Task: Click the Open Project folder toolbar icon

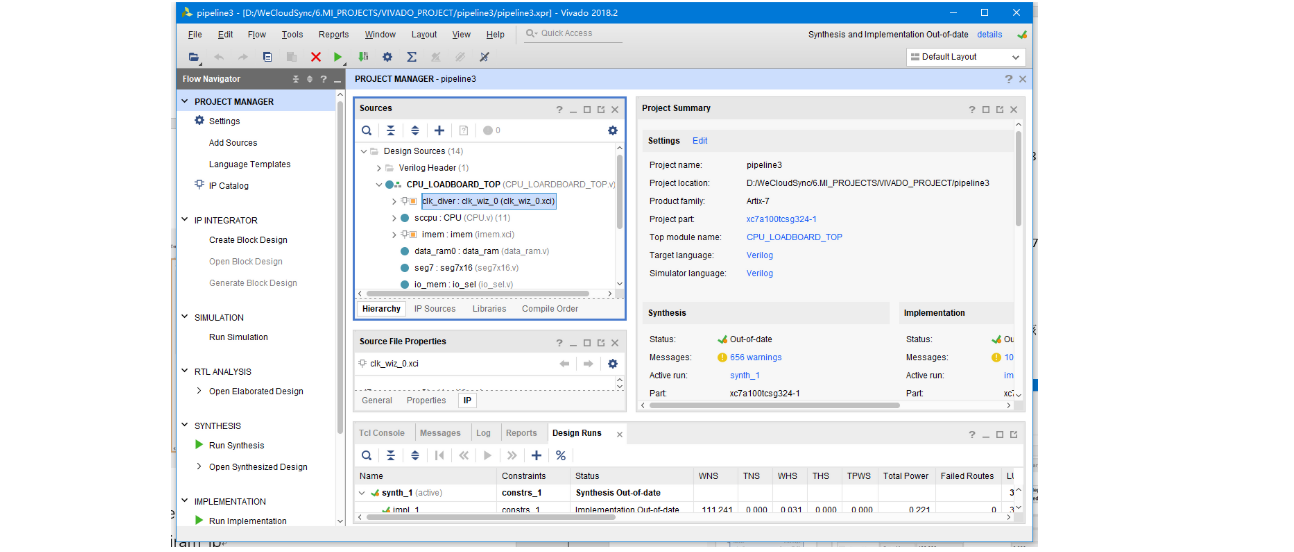Action: (194, 57)
